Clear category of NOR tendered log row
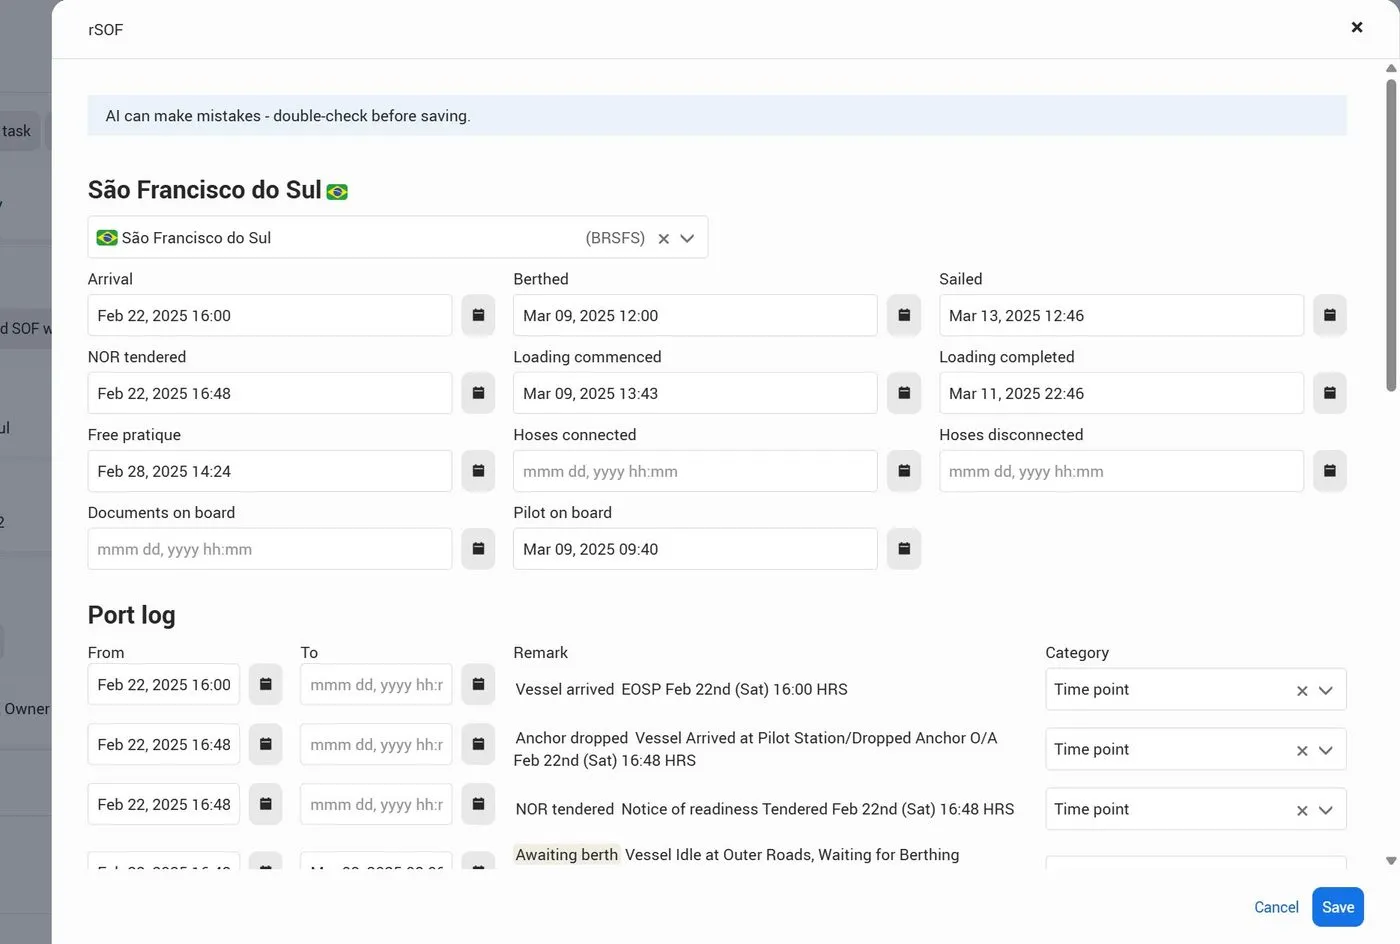The width and height of the screenshot is (1400, 944). (1302, 811)
